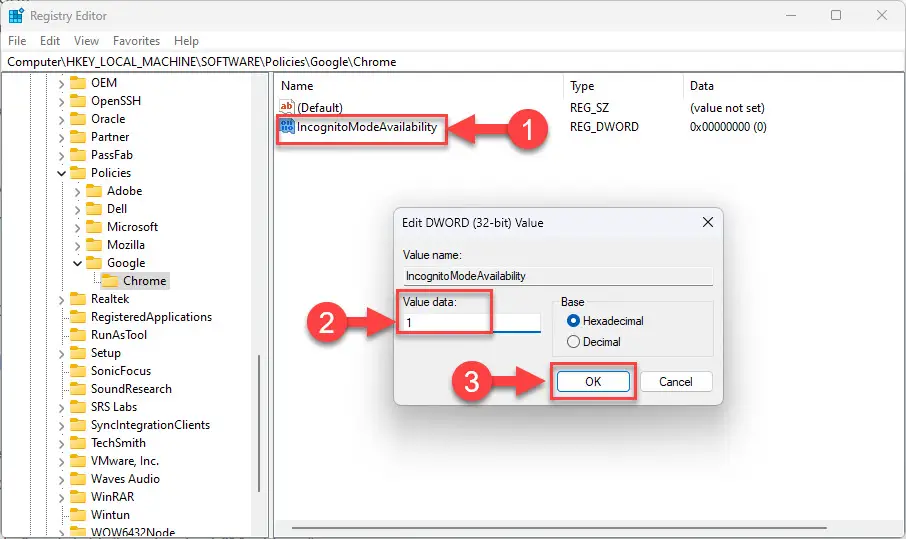
Task: Open the View menu
Action: [x=86, y=40]
